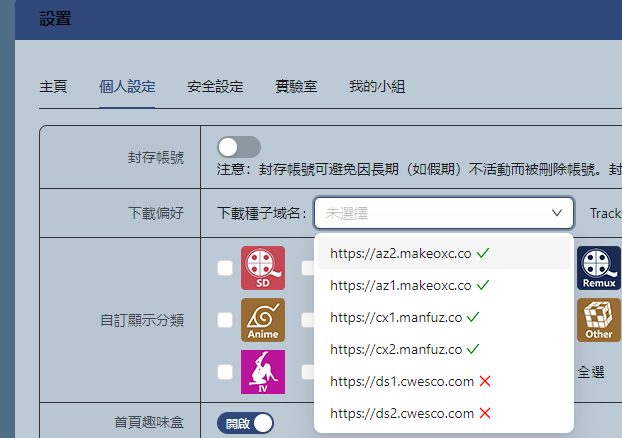Click the 首頁趣味盒 row label

(x=149, y=422)
